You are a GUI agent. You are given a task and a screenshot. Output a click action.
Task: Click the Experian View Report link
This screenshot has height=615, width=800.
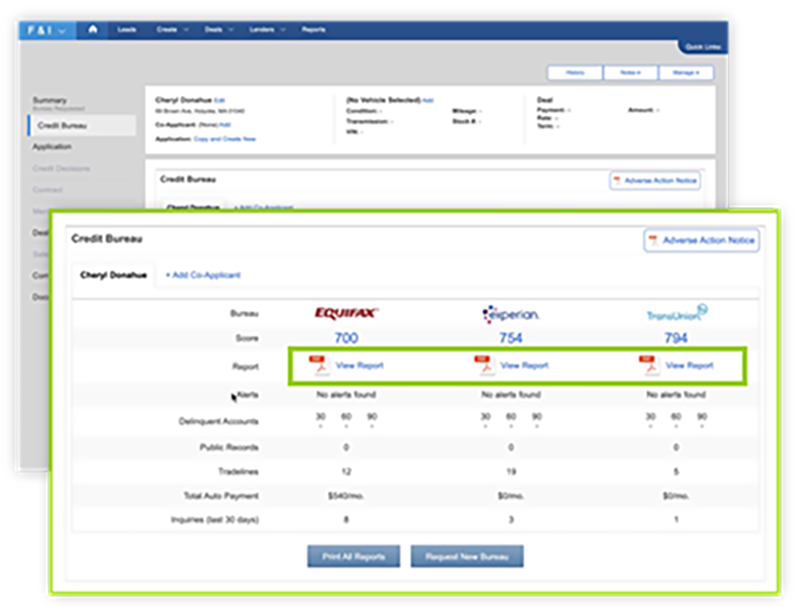pos(524,365)
